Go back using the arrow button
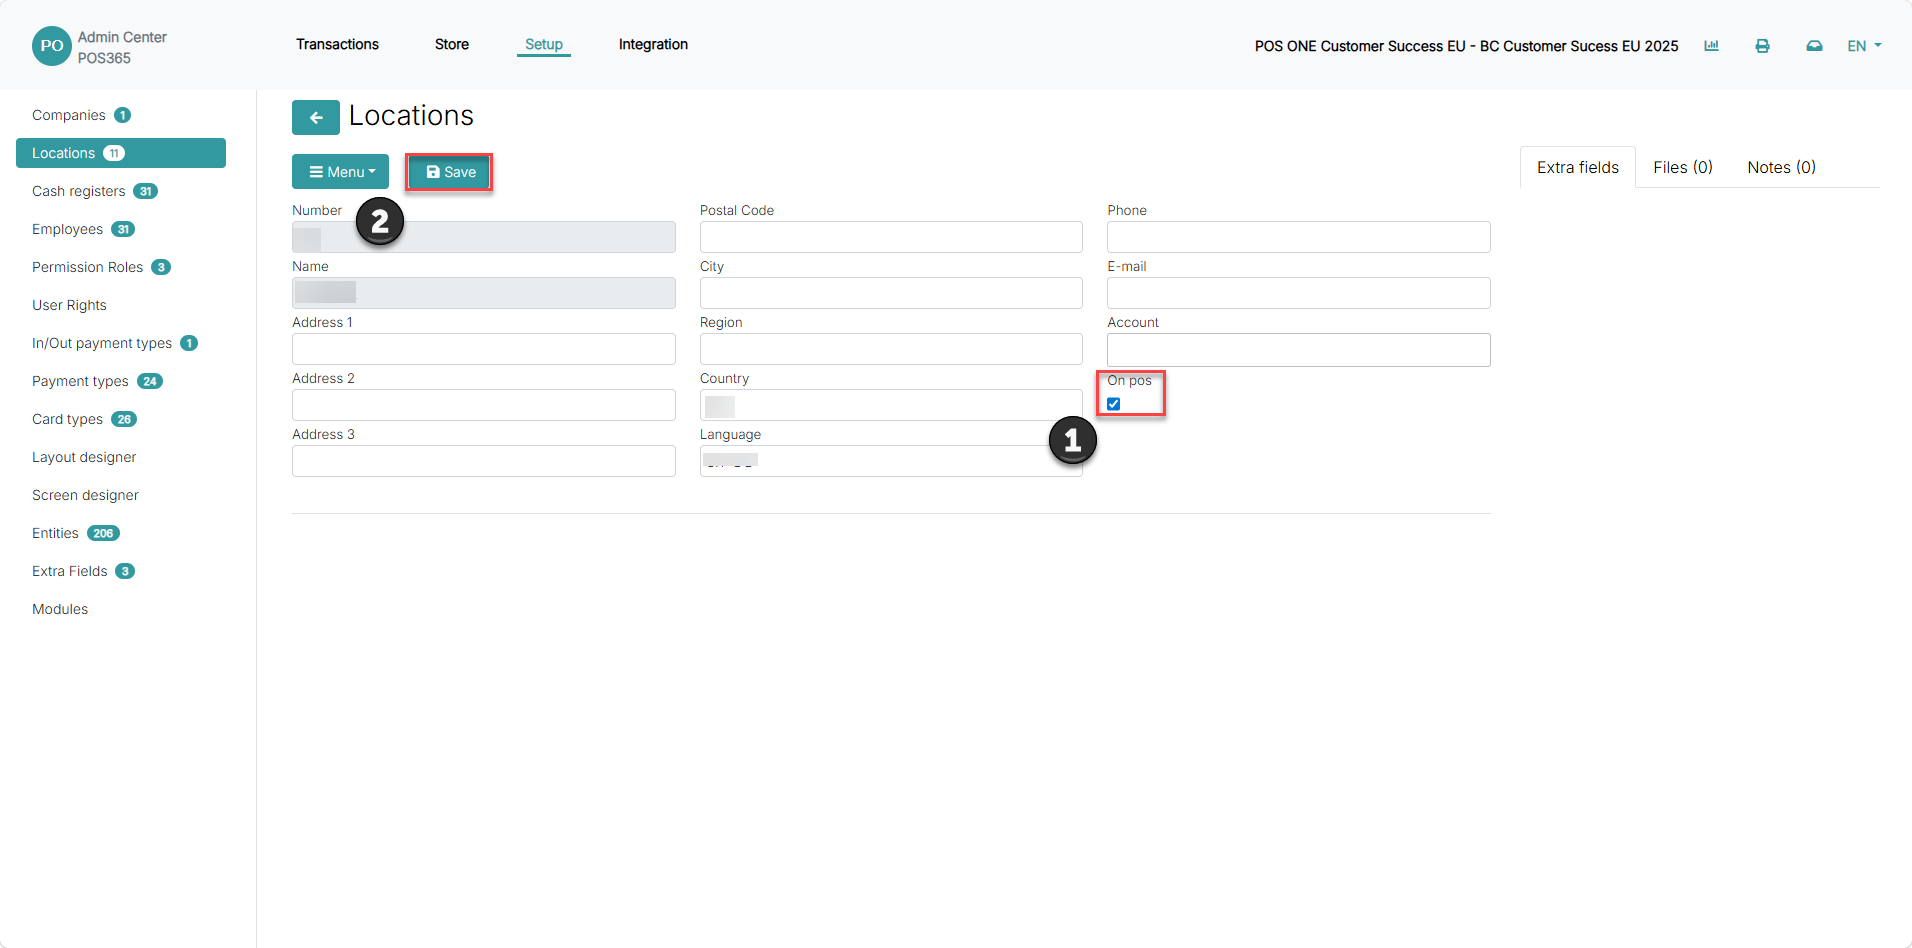1912x948 pixels. 316,117
